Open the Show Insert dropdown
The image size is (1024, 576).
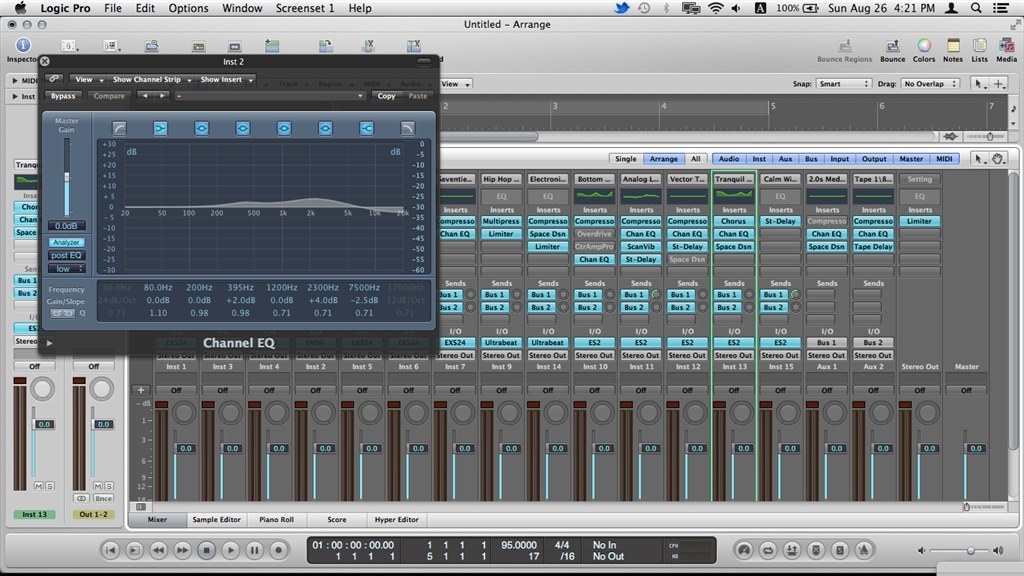click(x=225, y=80)
